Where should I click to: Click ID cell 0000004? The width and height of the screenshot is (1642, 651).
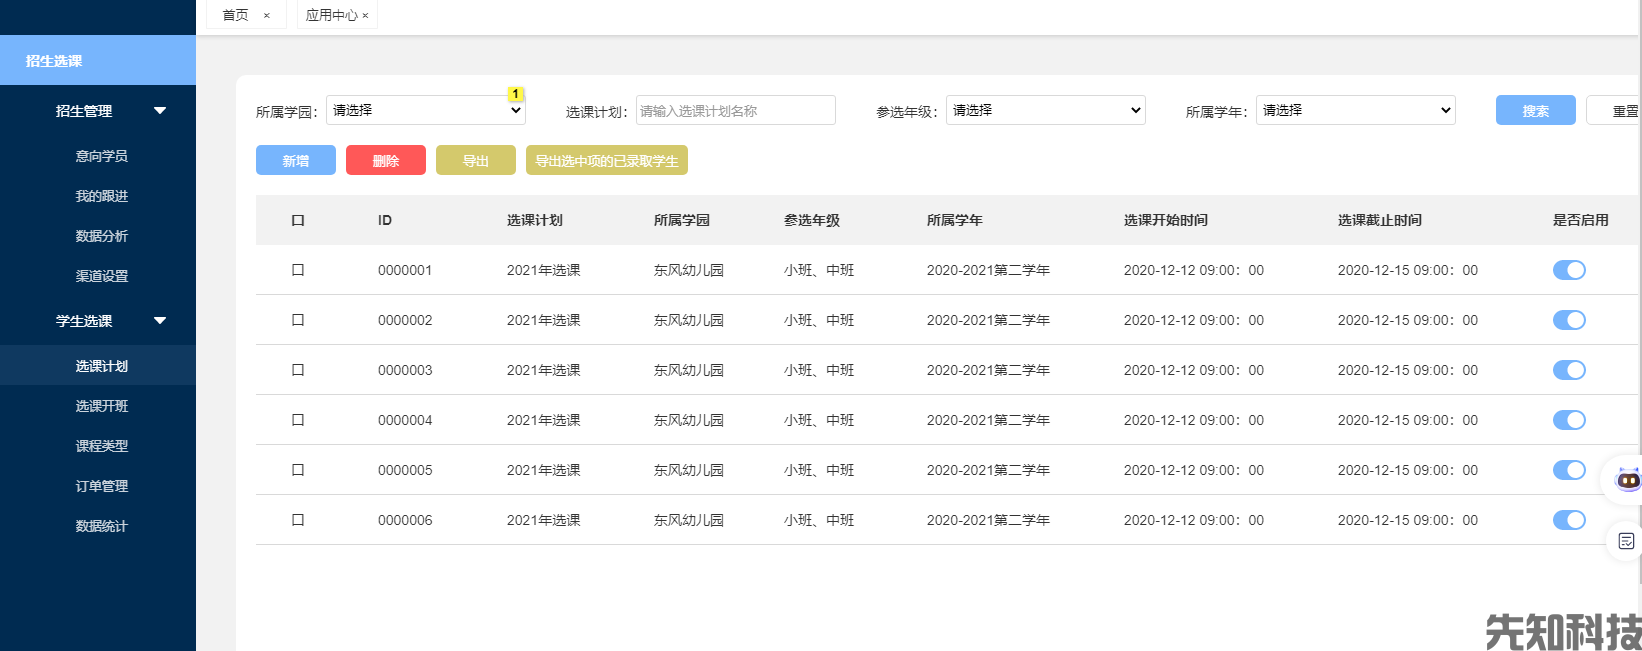(x=405, y=420)
